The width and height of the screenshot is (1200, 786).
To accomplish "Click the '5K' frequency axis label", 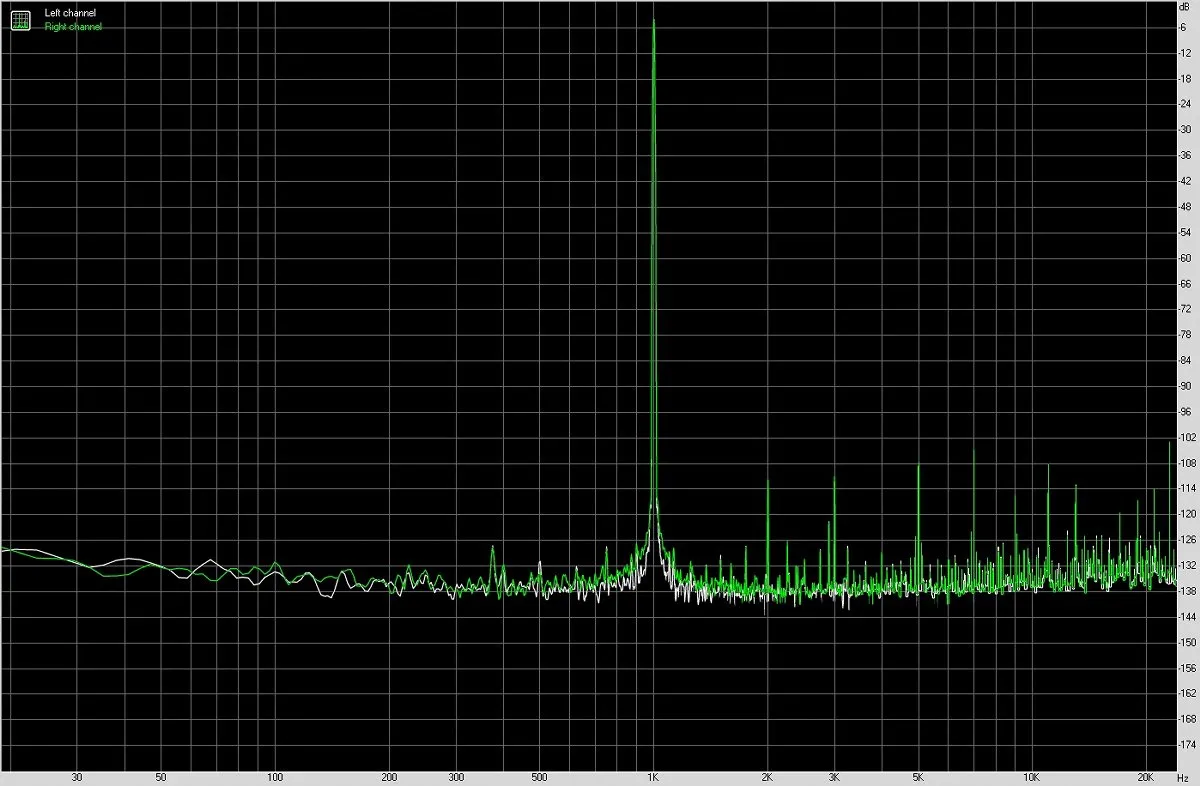I will 918,777.
